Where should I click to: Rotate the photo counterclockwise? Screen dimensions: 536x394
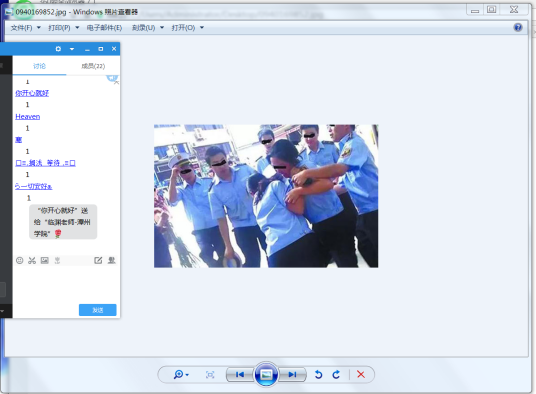(x=318, y=375)
